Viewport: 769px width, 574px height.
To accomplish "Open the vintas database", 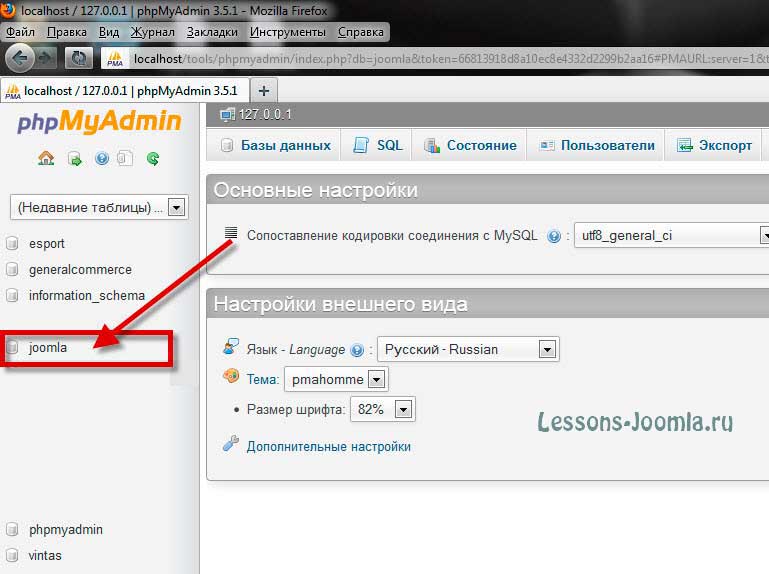I will click(x=45, y=556).
